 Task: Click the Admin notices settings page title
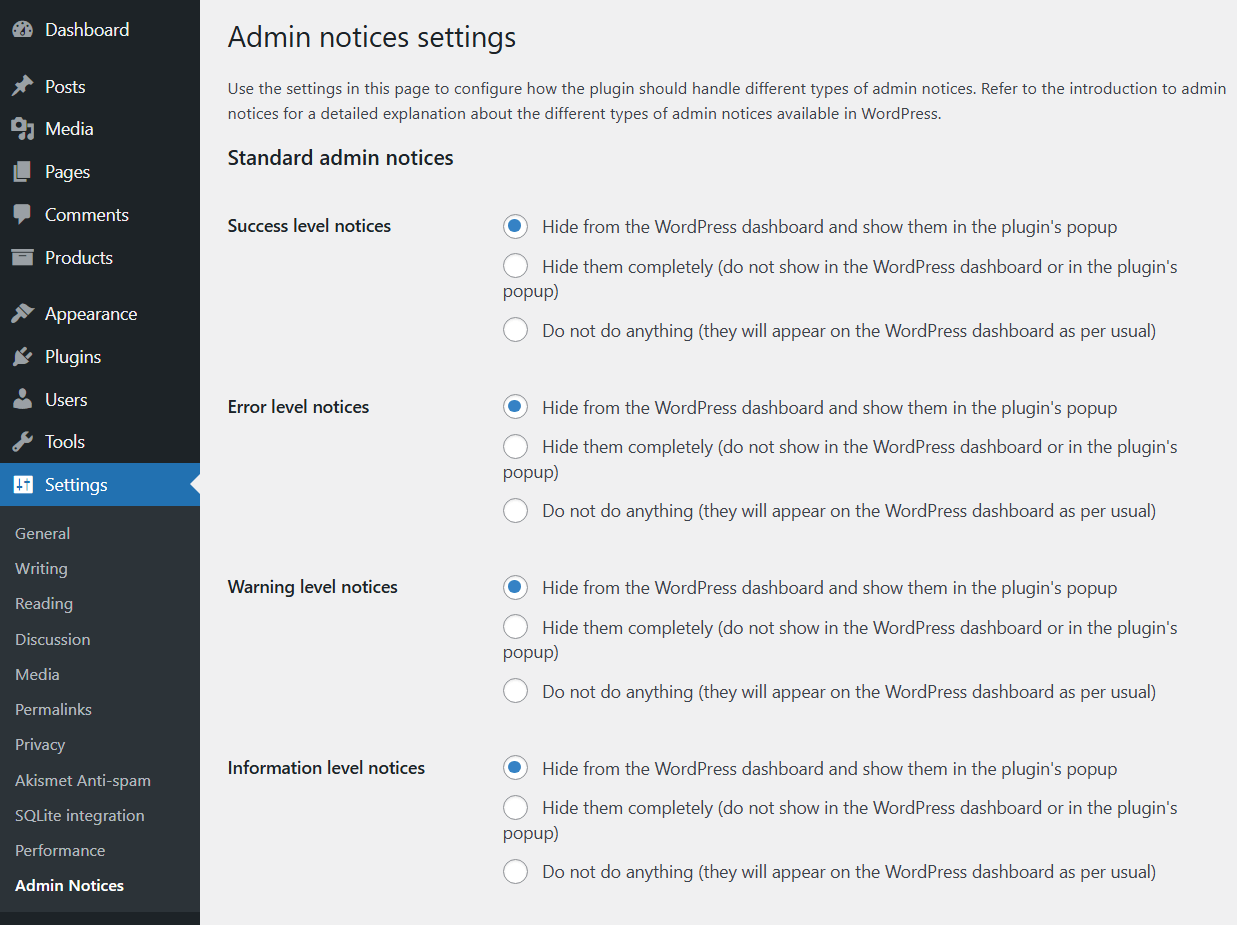pos(372,38)
